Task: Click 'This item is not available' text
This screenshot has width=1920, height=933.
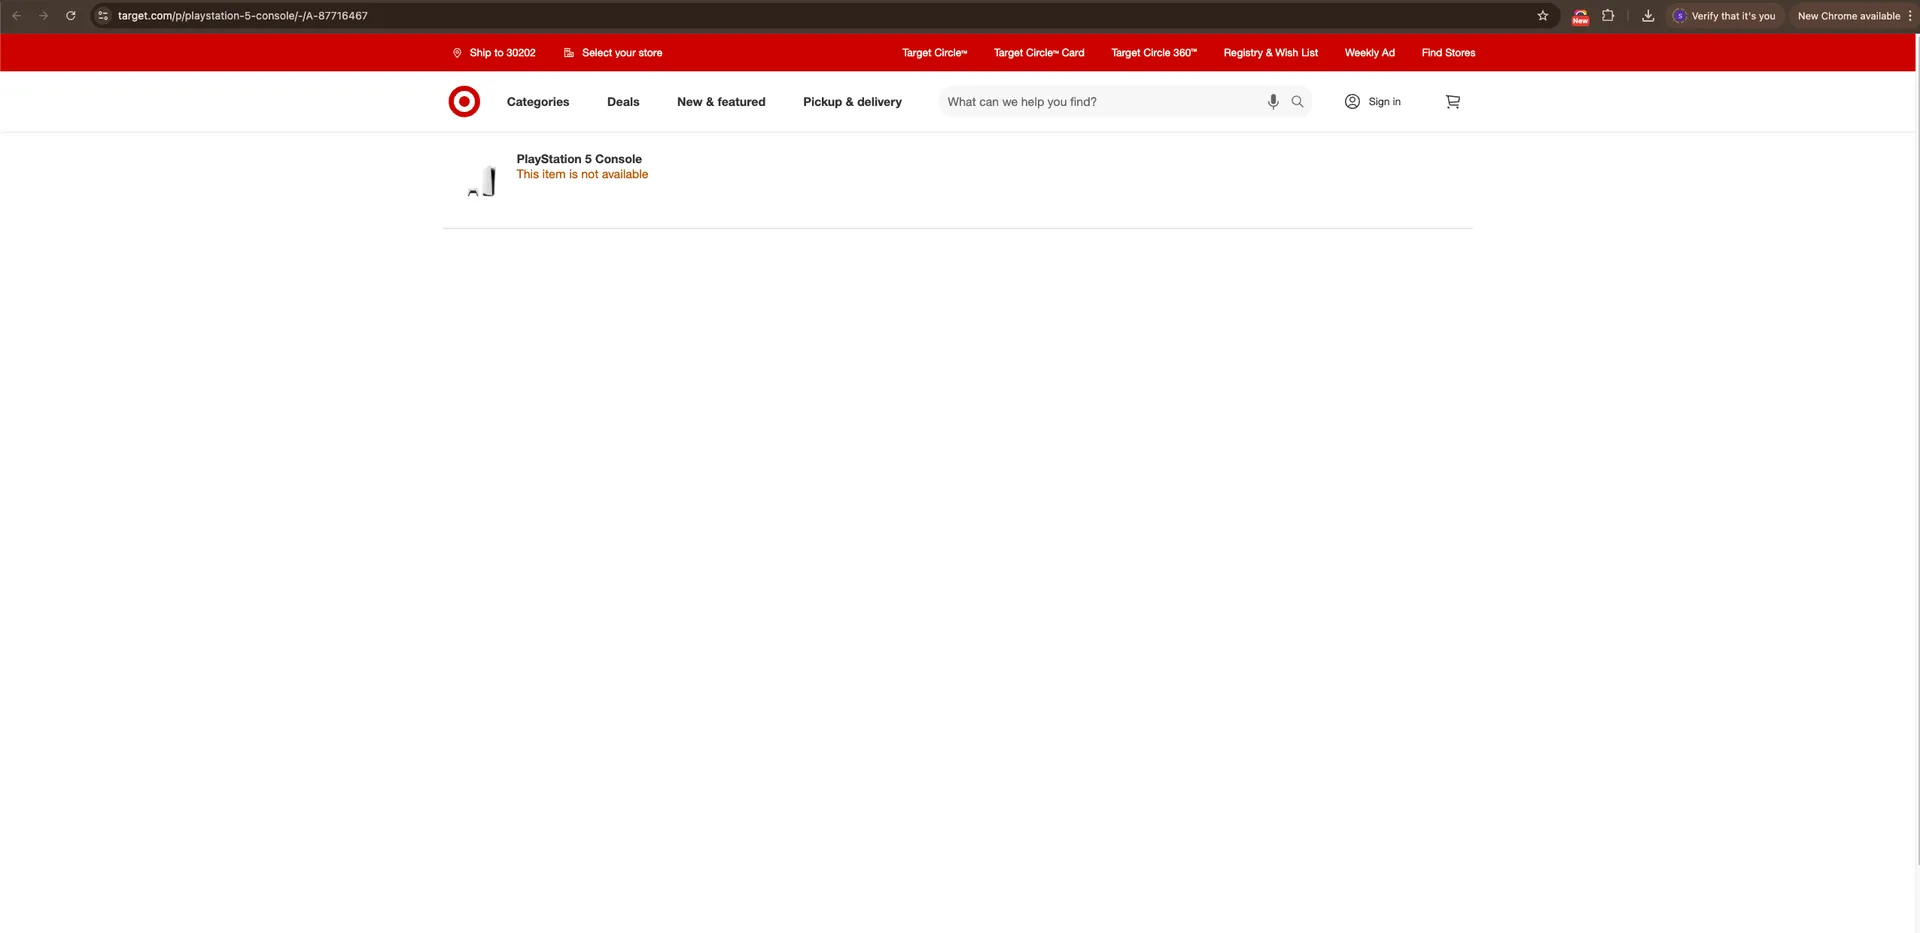Action: coord(582,174)
